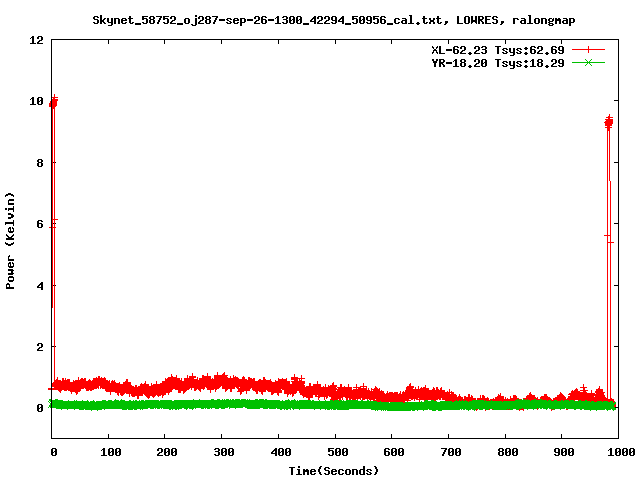The image size is (640, 480).
Task: Click the x-axis tick label 200
Action: (167, 452)
